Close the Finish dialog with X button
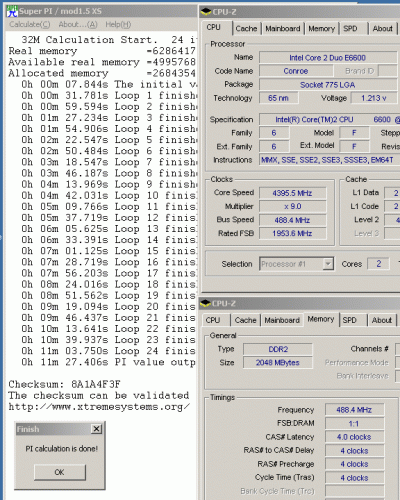 [x=96, y=429]
